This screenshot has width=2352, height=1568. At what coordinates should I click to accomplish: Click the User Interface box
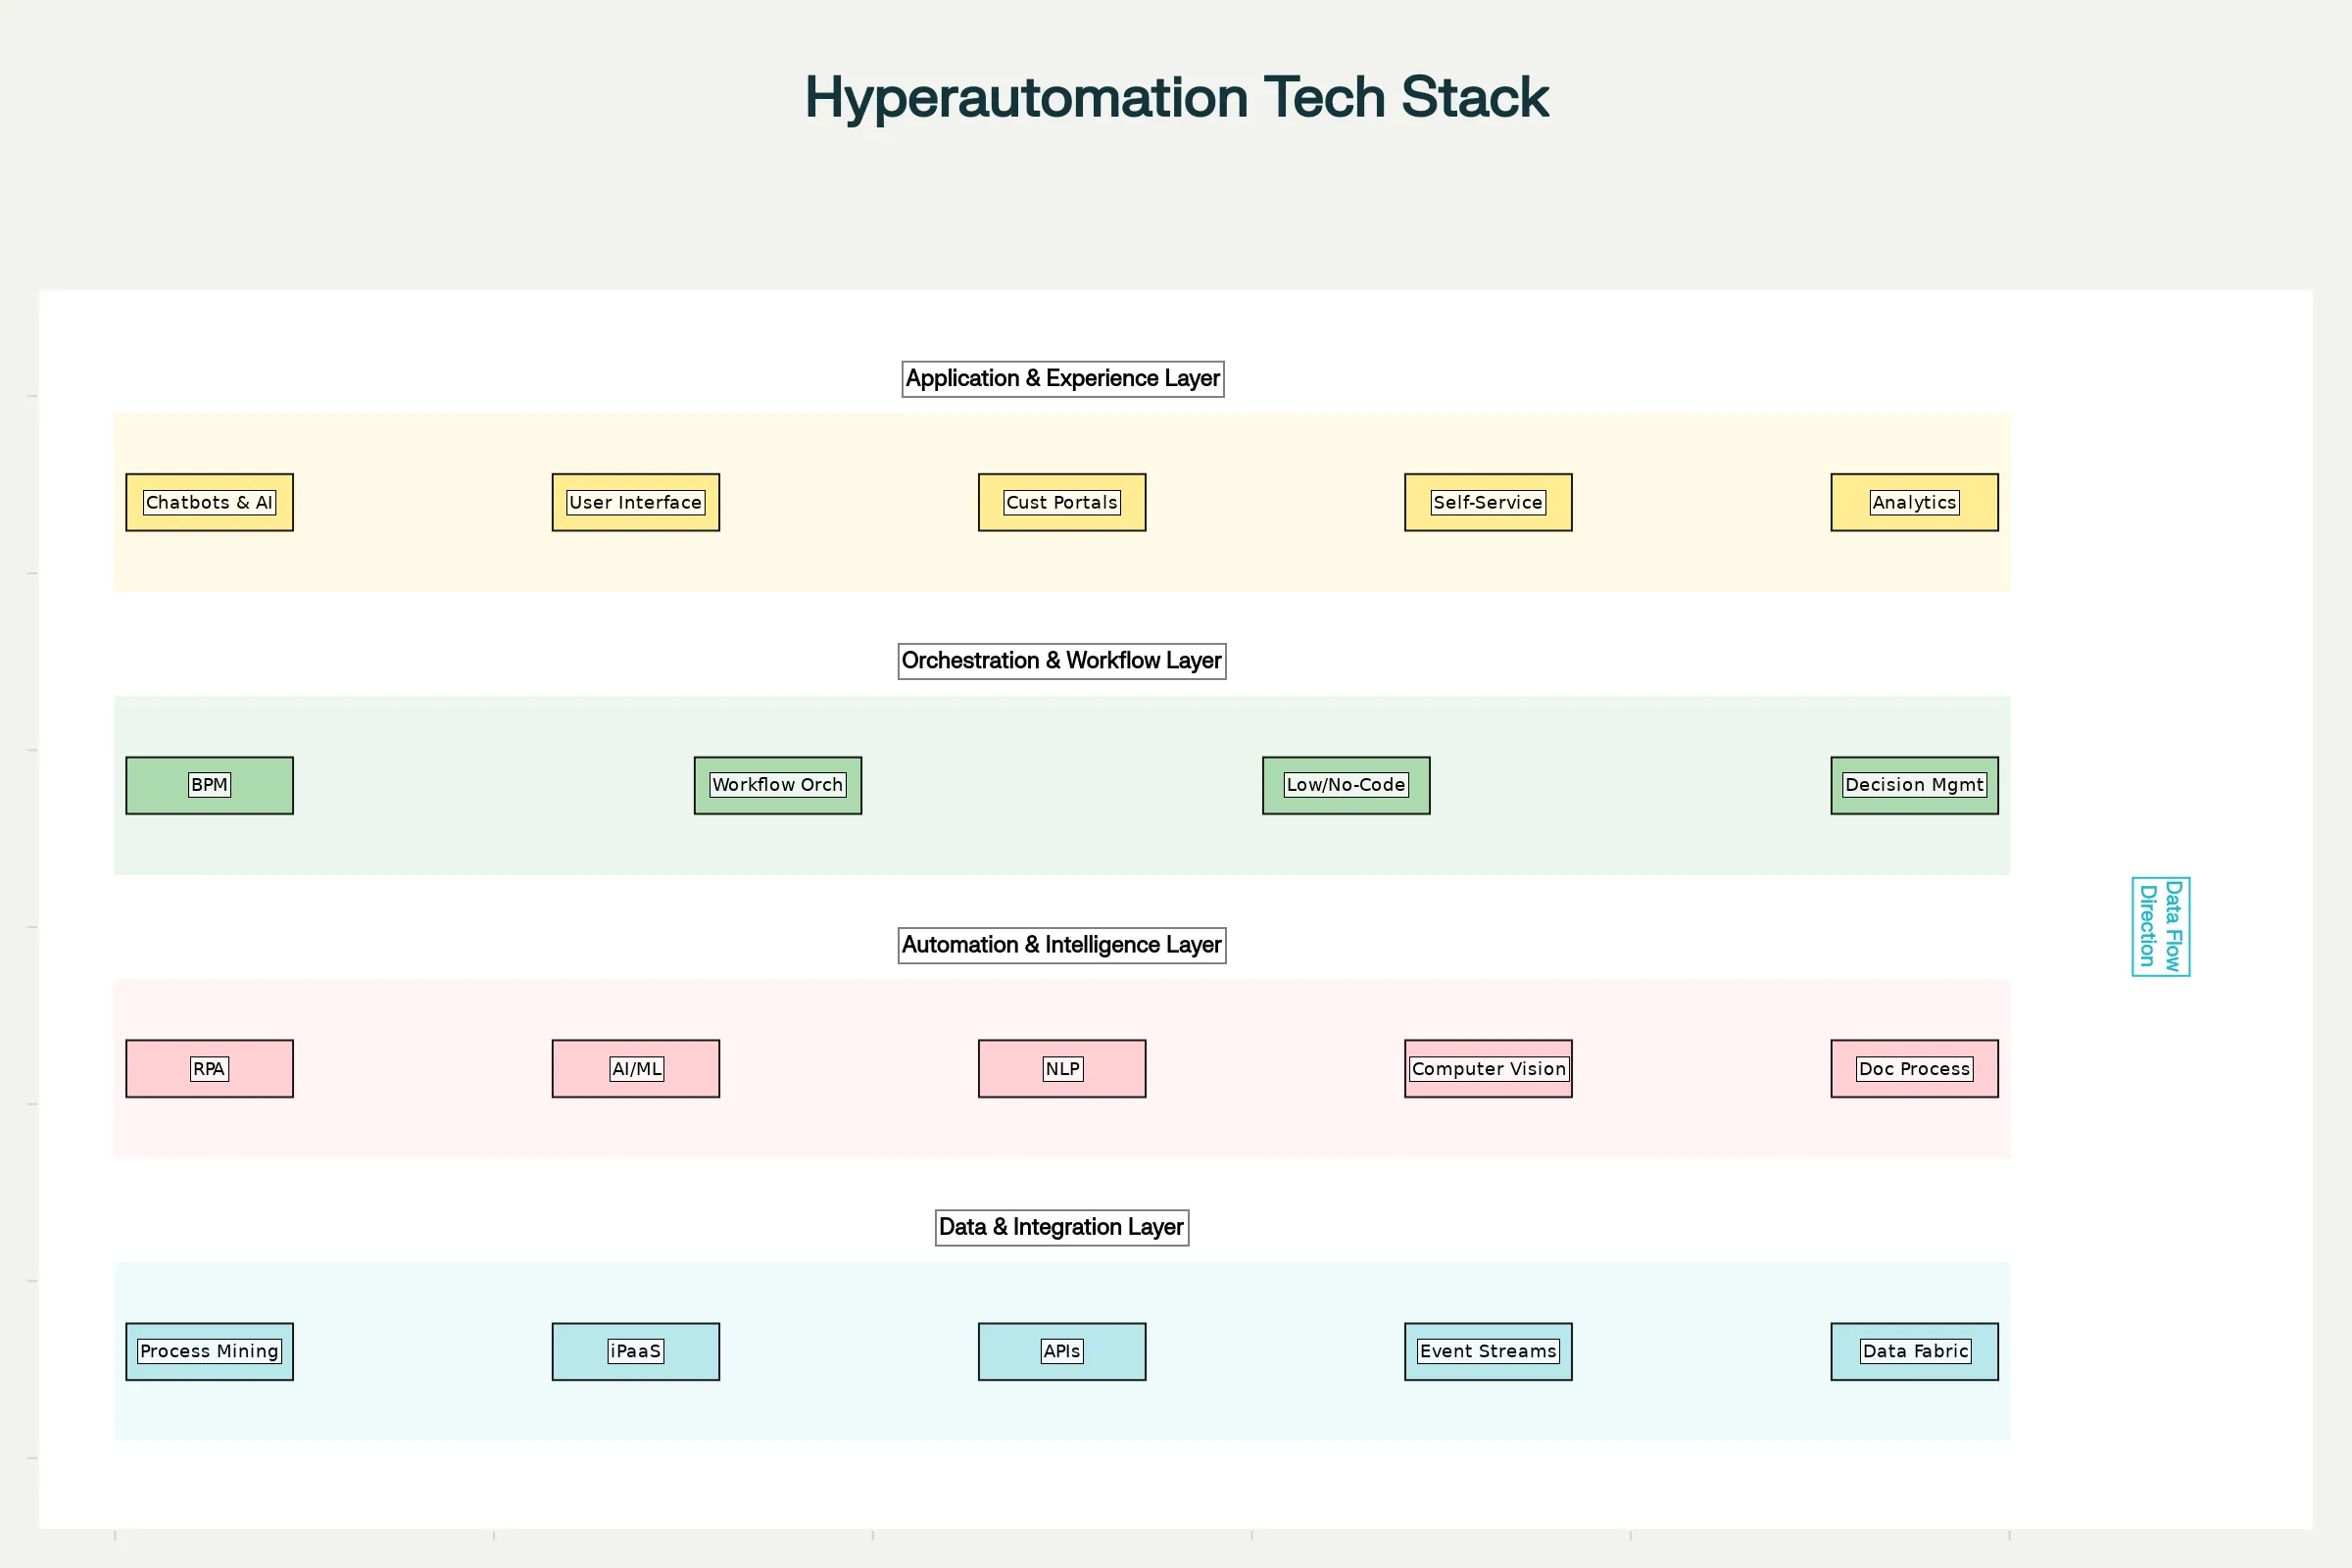click(635, 502)
